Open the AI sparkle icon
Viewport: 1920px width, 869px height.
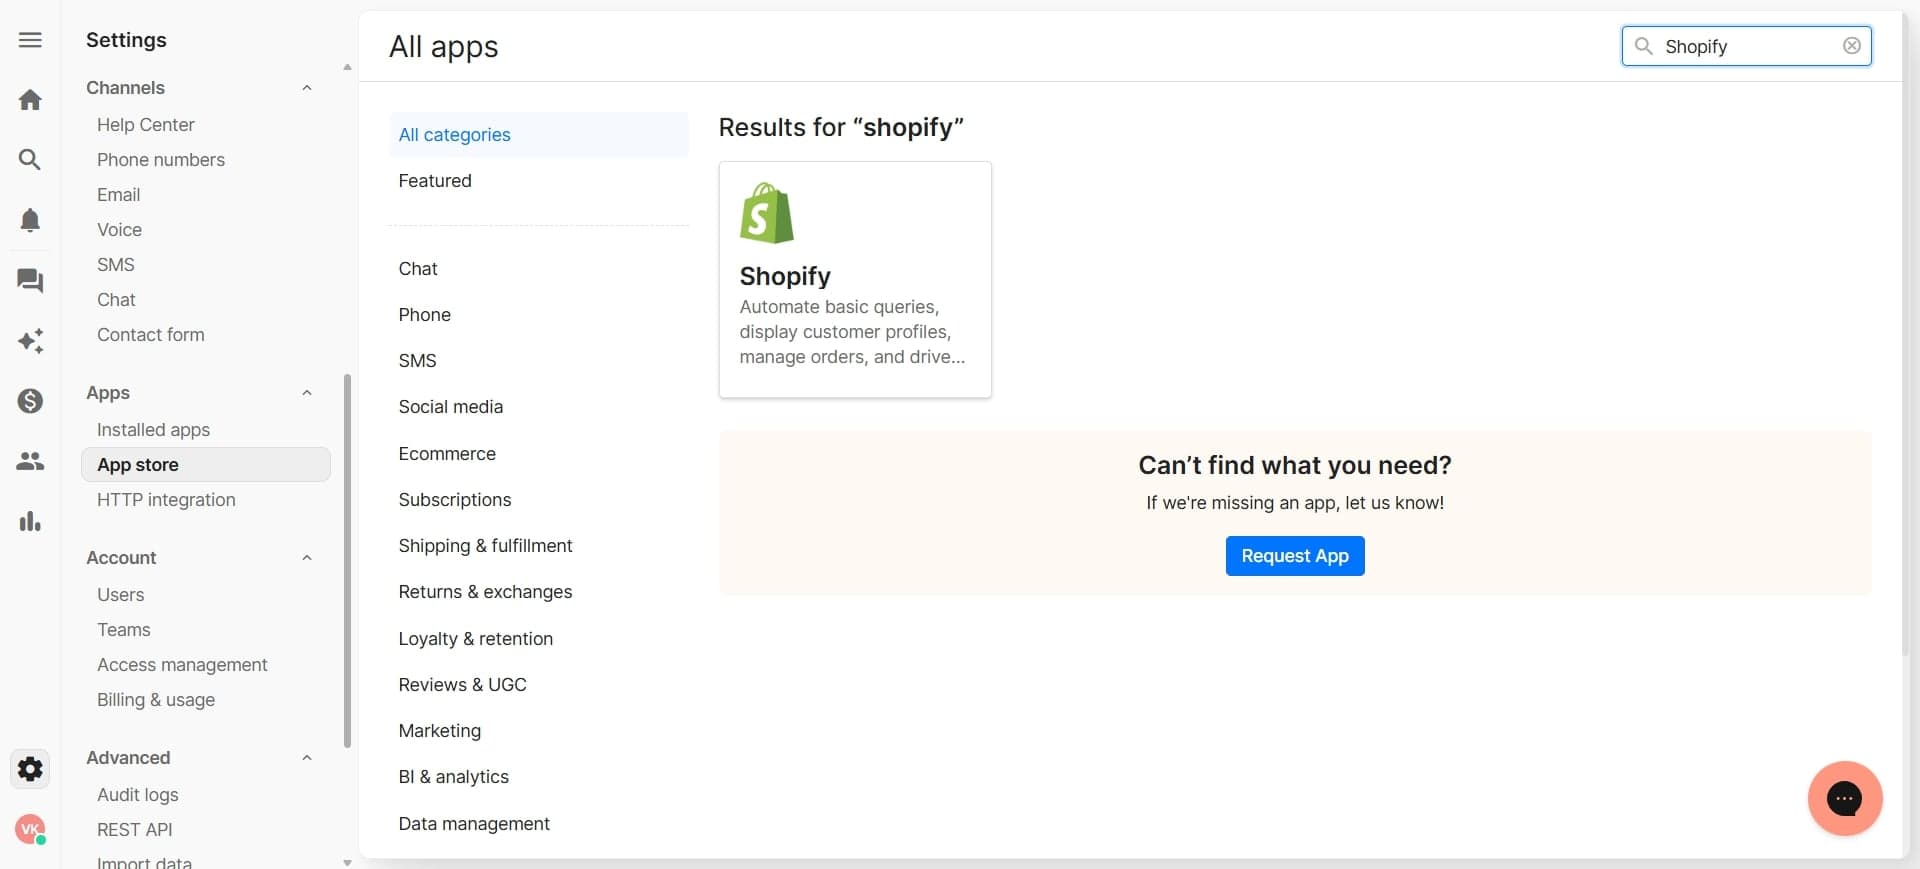coord(30,341)
